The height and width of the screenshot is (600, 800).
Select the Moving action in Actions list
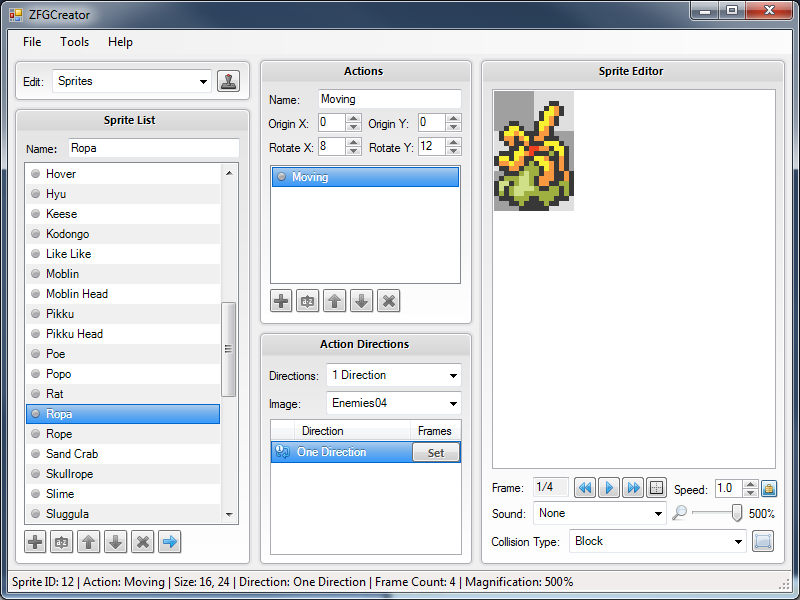coord(365,177)
